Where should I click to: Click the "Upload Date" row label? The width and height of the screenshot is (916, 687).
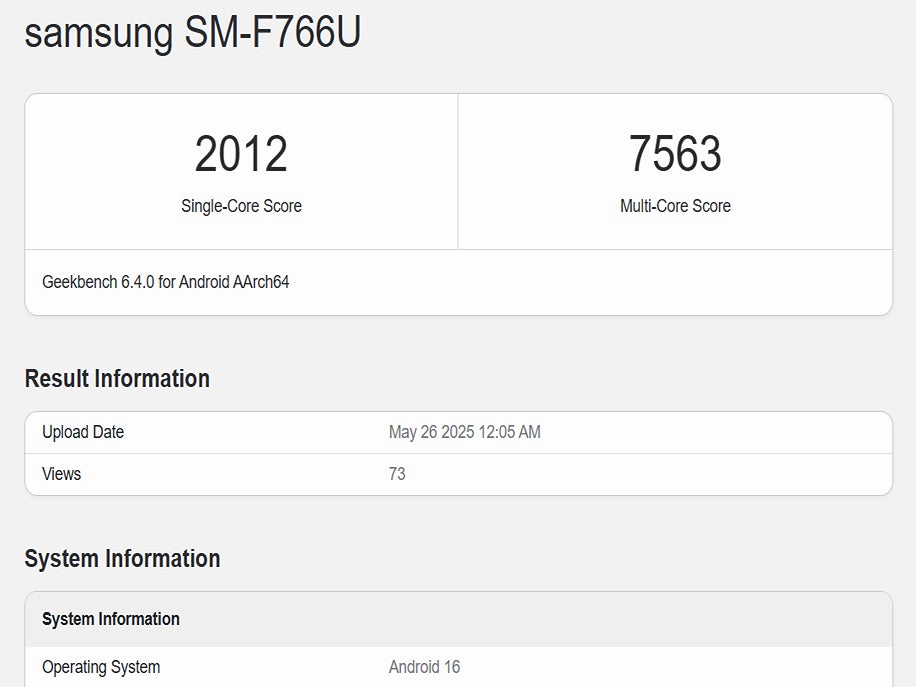pyautogui.click(x=83, y=432)
